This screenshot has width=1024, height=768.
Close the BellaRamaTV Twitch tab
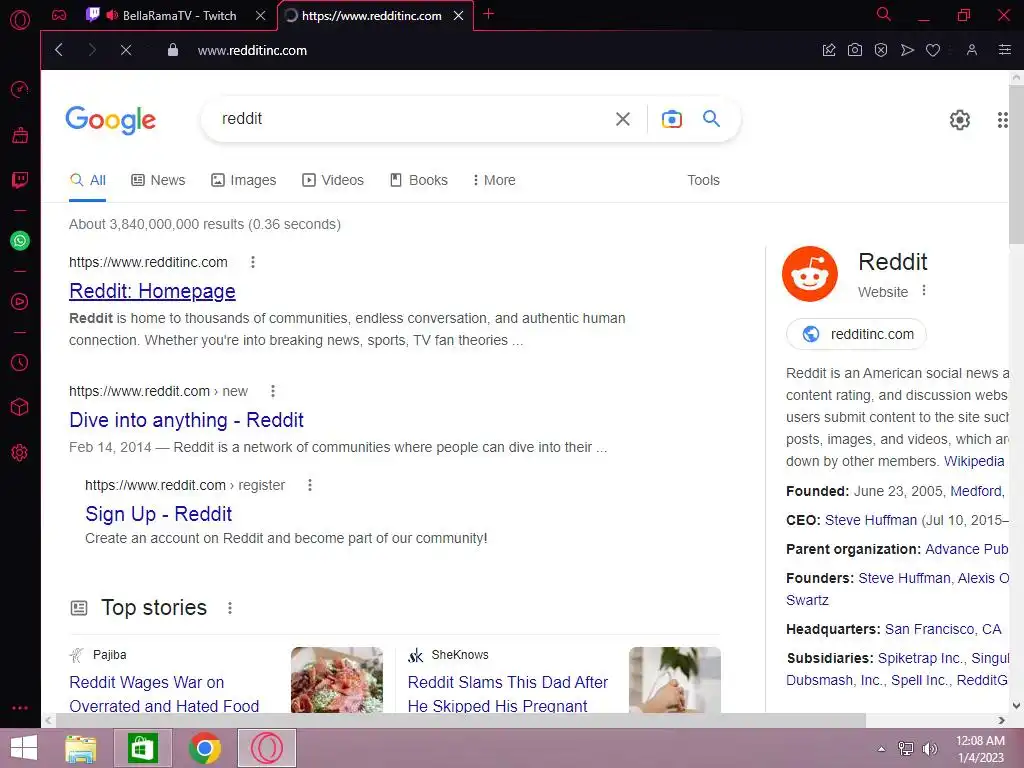pos(261,15)
